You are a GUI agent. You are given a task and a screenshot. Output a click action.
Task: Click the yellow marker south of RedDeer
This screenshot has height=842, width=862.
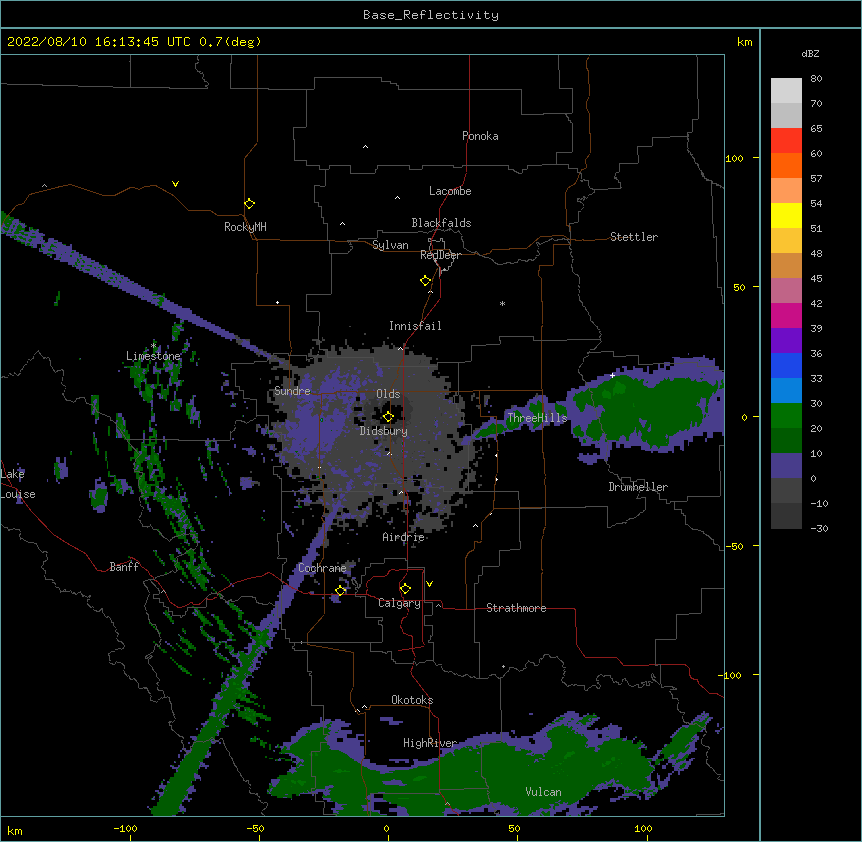click(x=426, y=281)
